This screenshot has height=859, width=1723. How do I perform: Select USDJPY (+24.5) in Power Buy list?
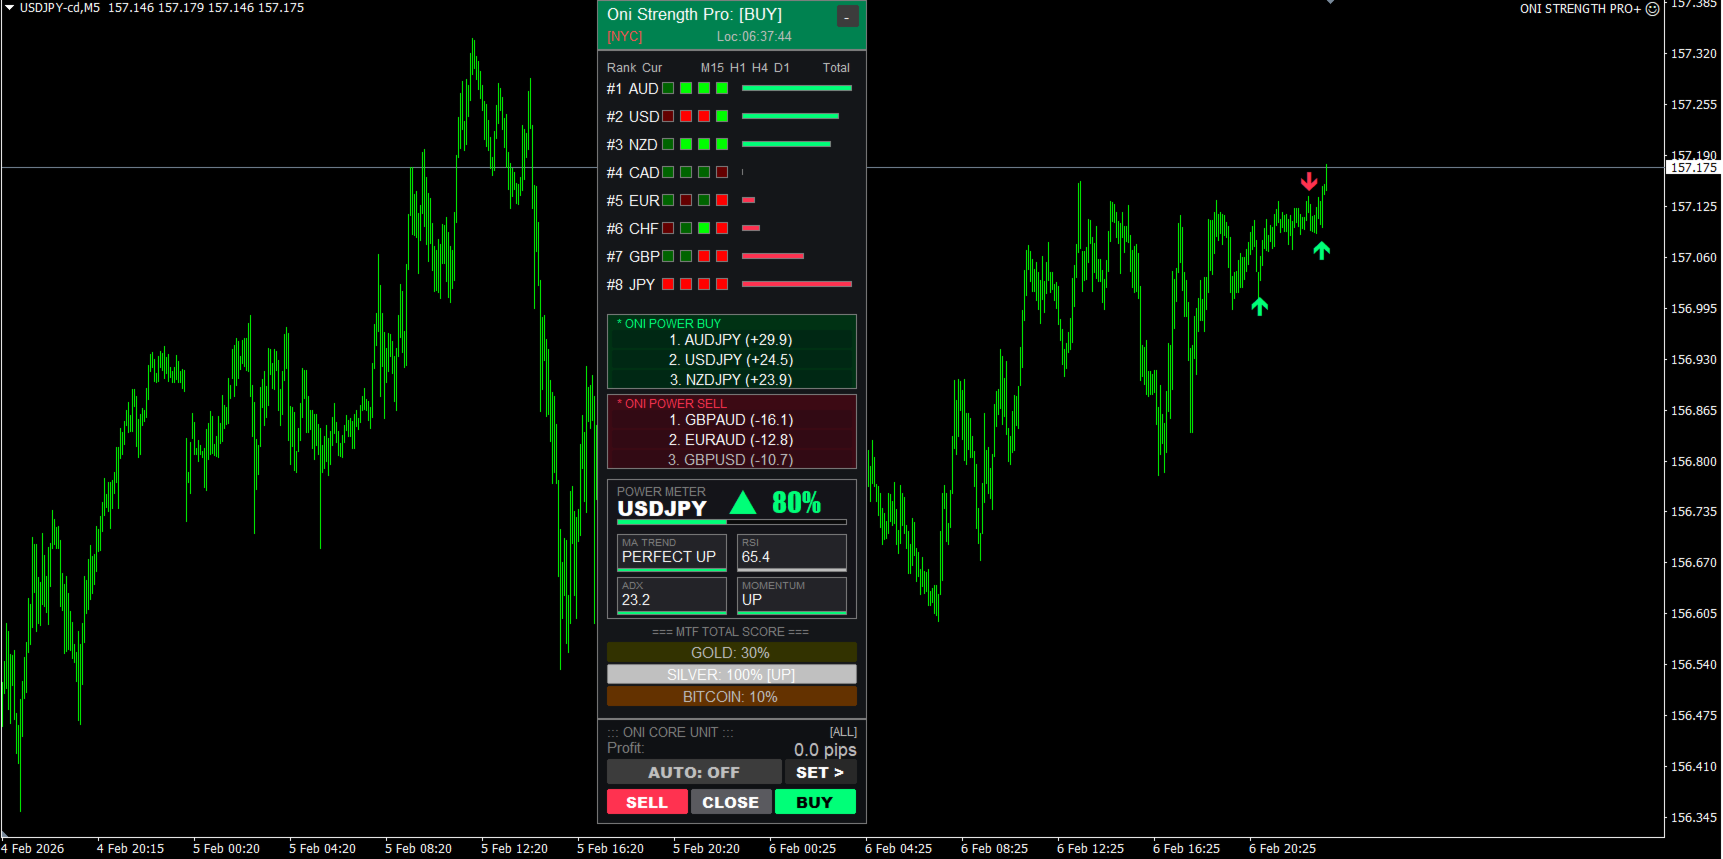pos(731,360)
